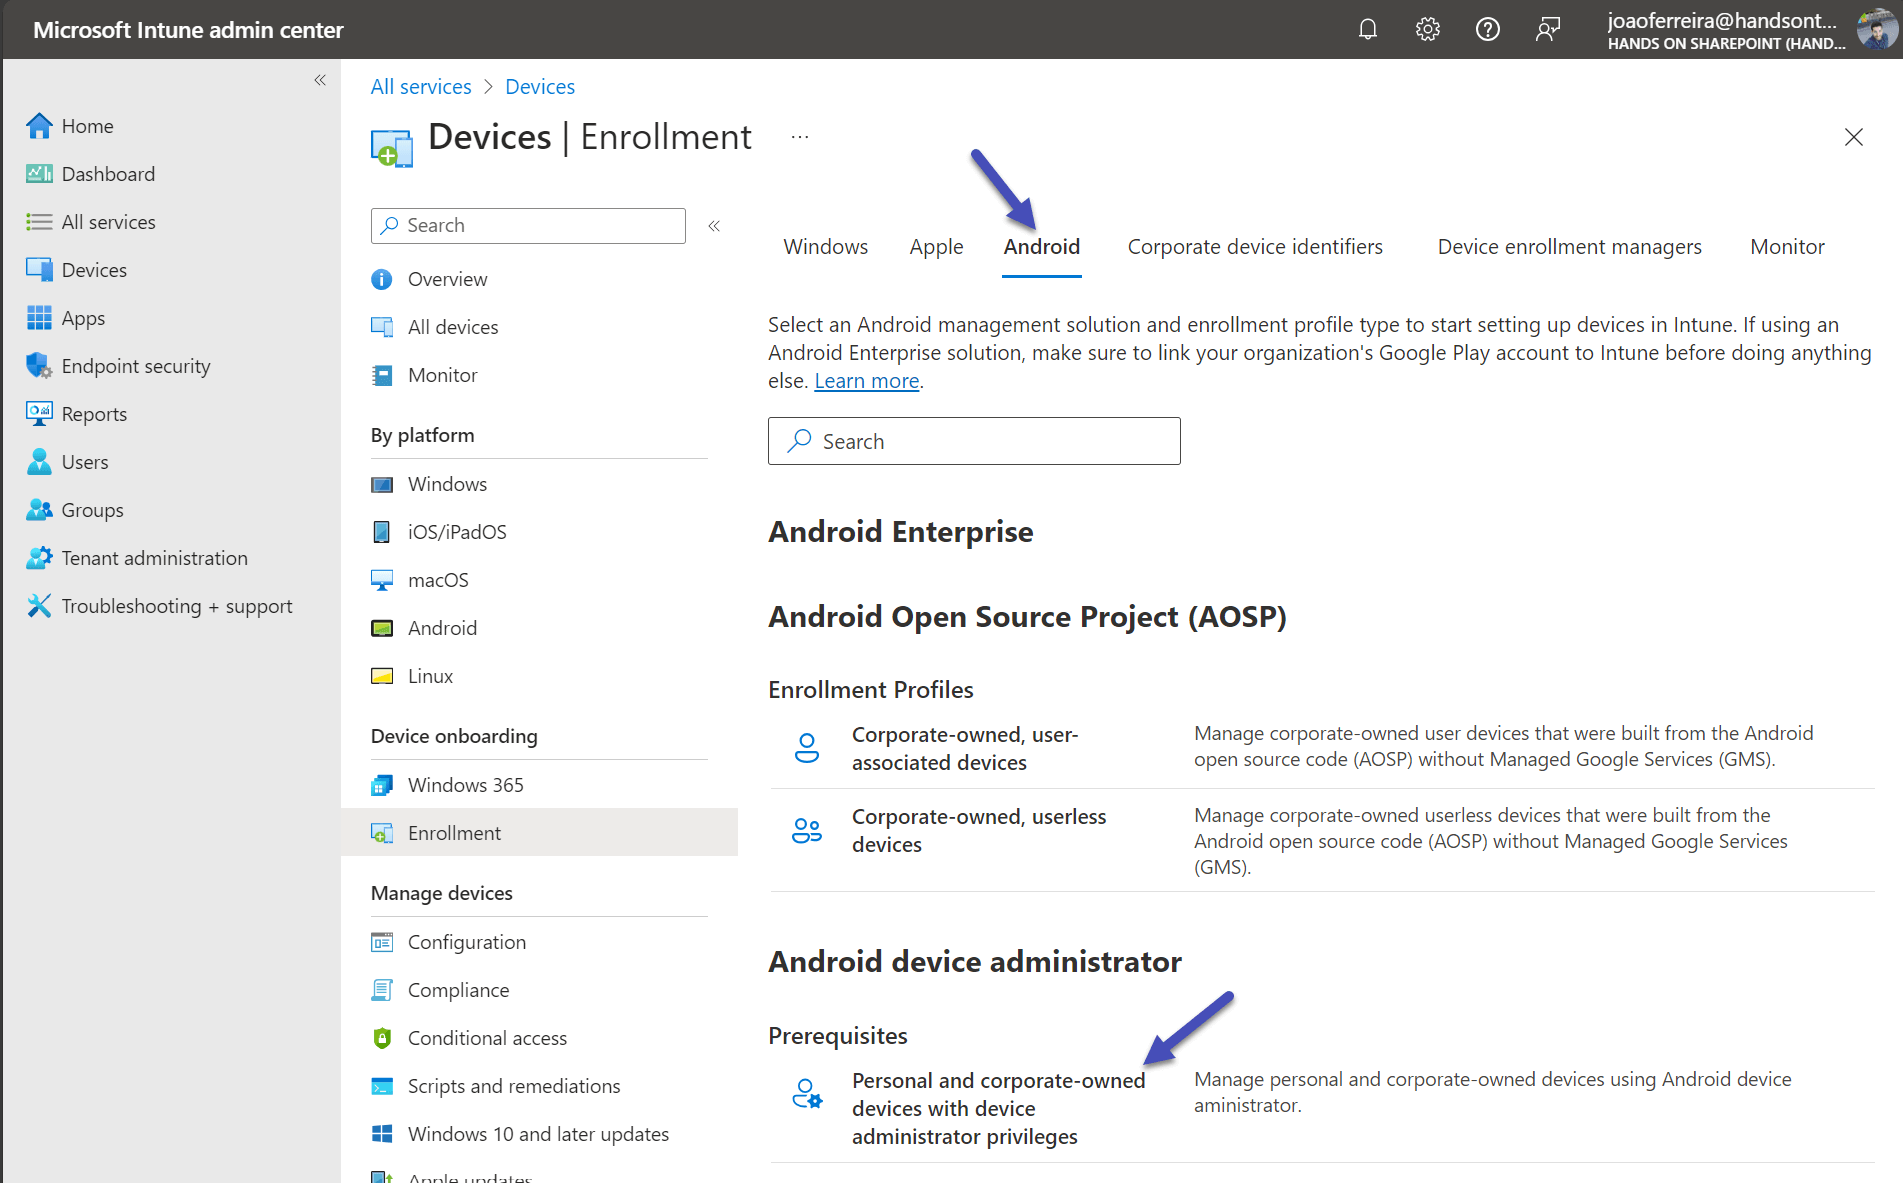Click the Android Enterprise search field
The image size is (1903, 1183).
pyautogui.click(x=973, y=440)
